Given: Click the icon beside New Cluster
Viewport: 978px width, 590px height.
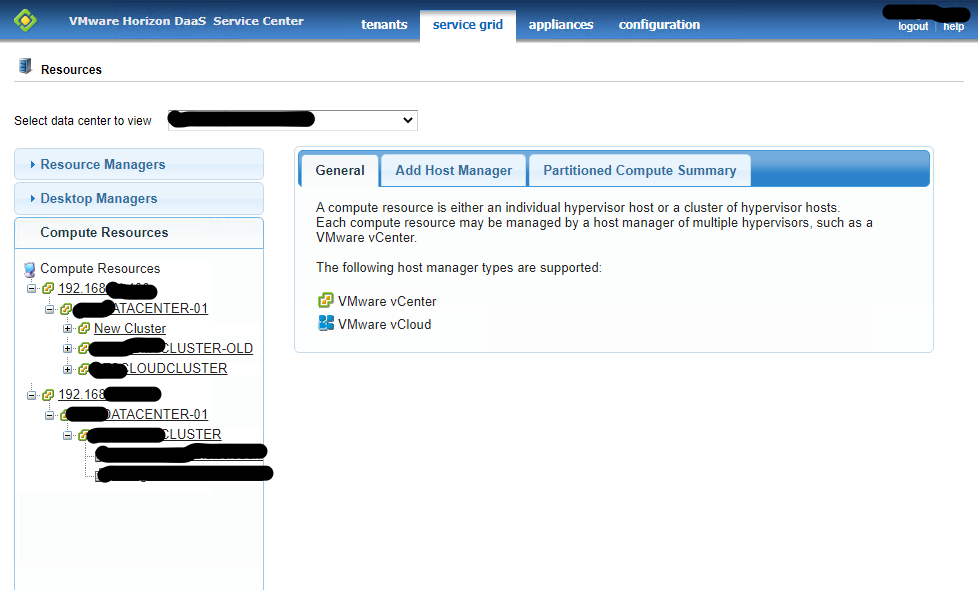Looking at the screenshot, I should pos(84,328).
